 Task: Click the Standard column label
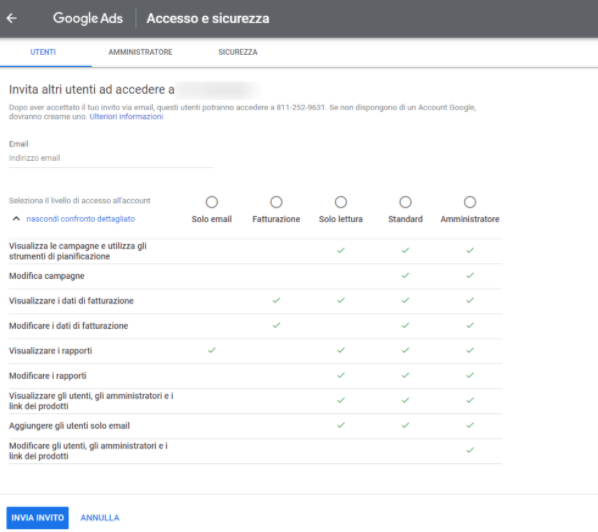coord(405,219)
